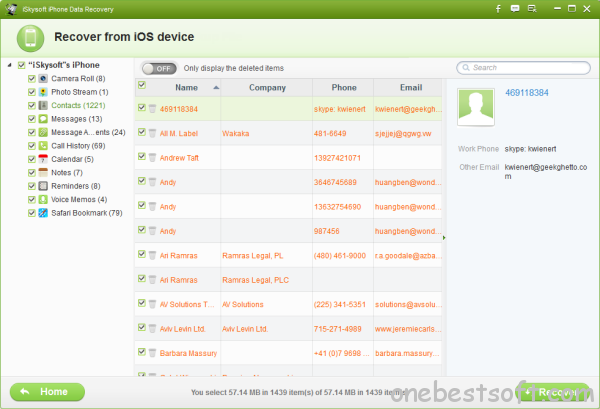Open Voice Memos (4) category

pos(79,199)
